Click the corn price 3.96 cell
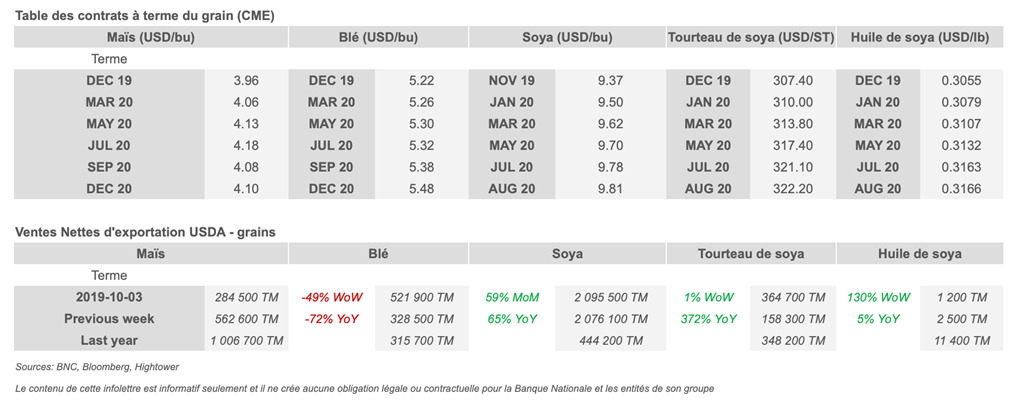Viewport: 1024px width, 407px height. [245, 80]
